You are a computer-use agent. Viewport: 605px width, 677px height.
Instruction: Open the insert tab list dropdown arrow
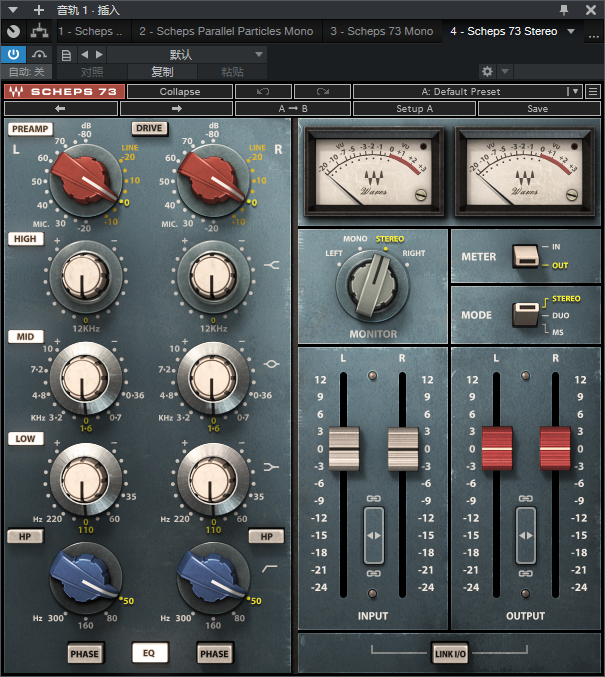click(571, 31)
